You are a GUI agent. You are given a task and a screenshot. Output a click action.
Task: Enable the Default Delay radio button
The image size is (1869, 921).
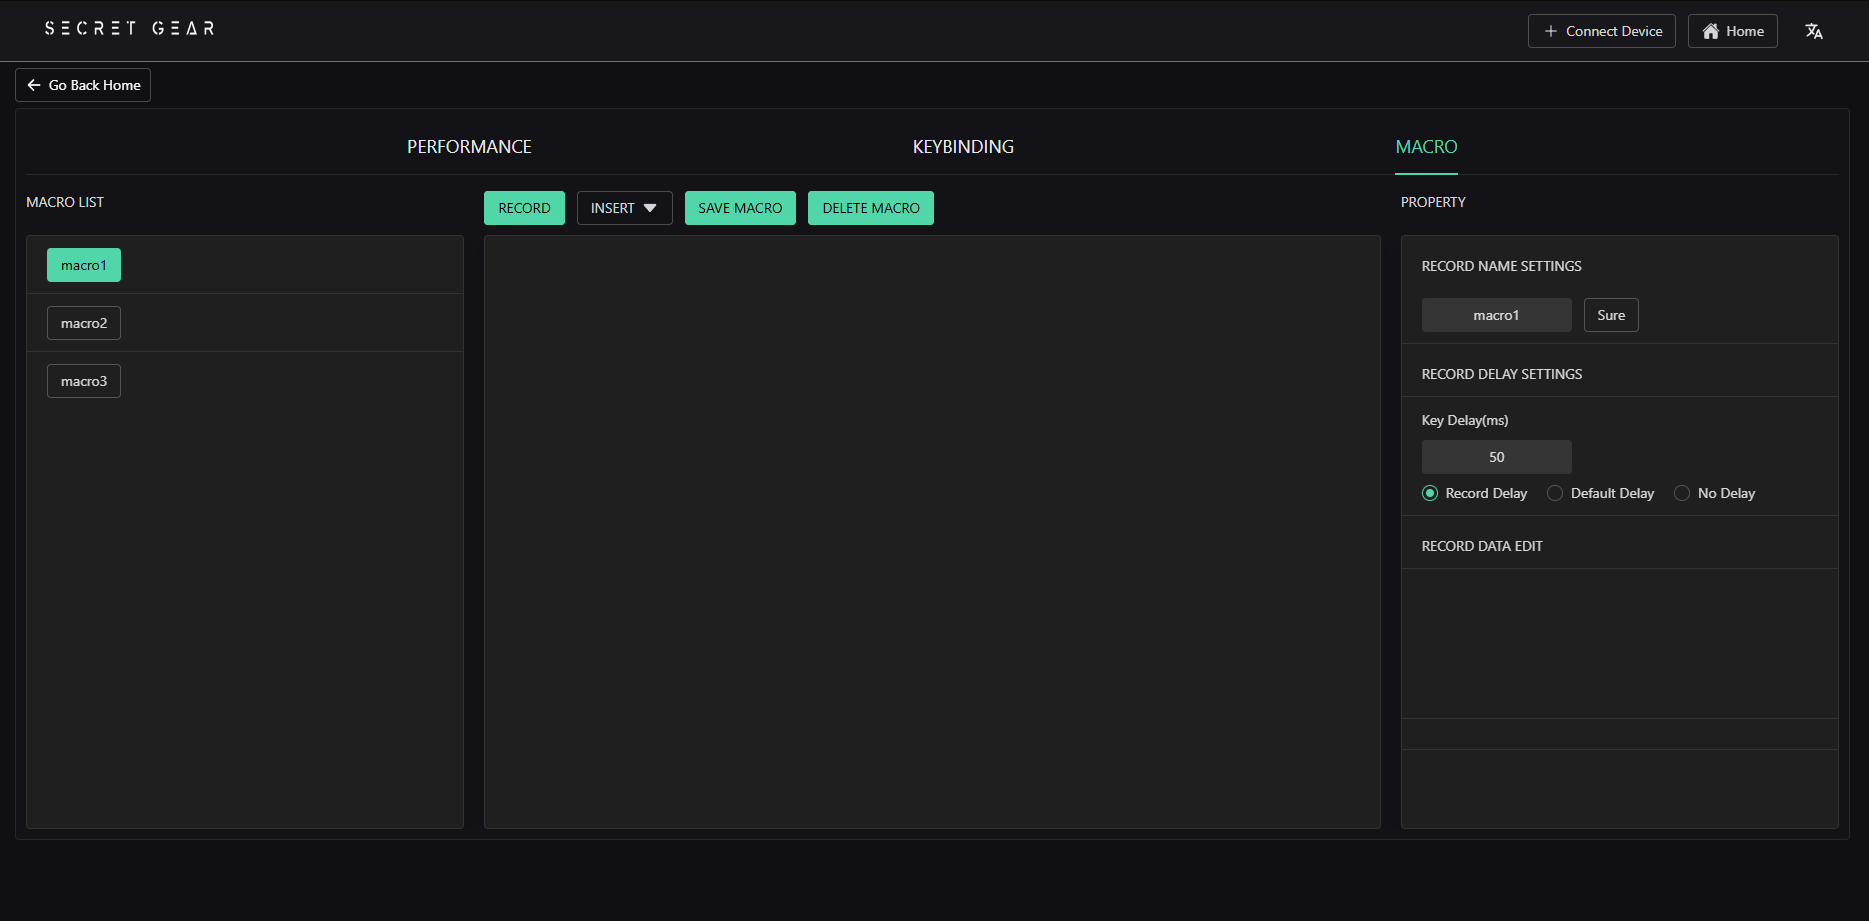[x=1555, y=493]
